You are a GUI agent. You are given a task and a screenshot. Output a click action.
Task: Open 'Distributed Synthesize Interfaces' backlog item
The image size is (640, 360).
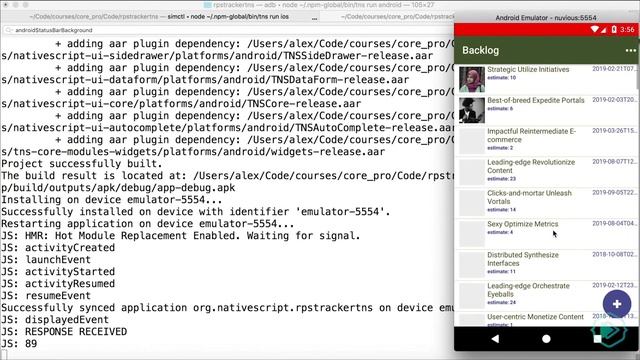point(546,264)
